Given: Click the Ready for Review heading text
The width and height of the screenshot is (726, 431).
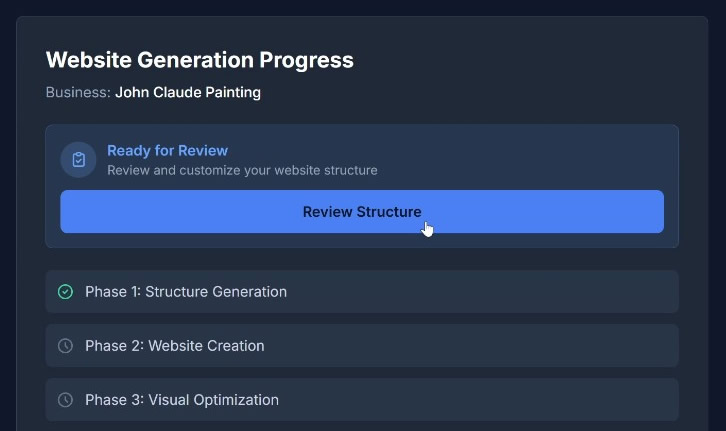Looking at the screenshot, I should click(x=168, y=151).
